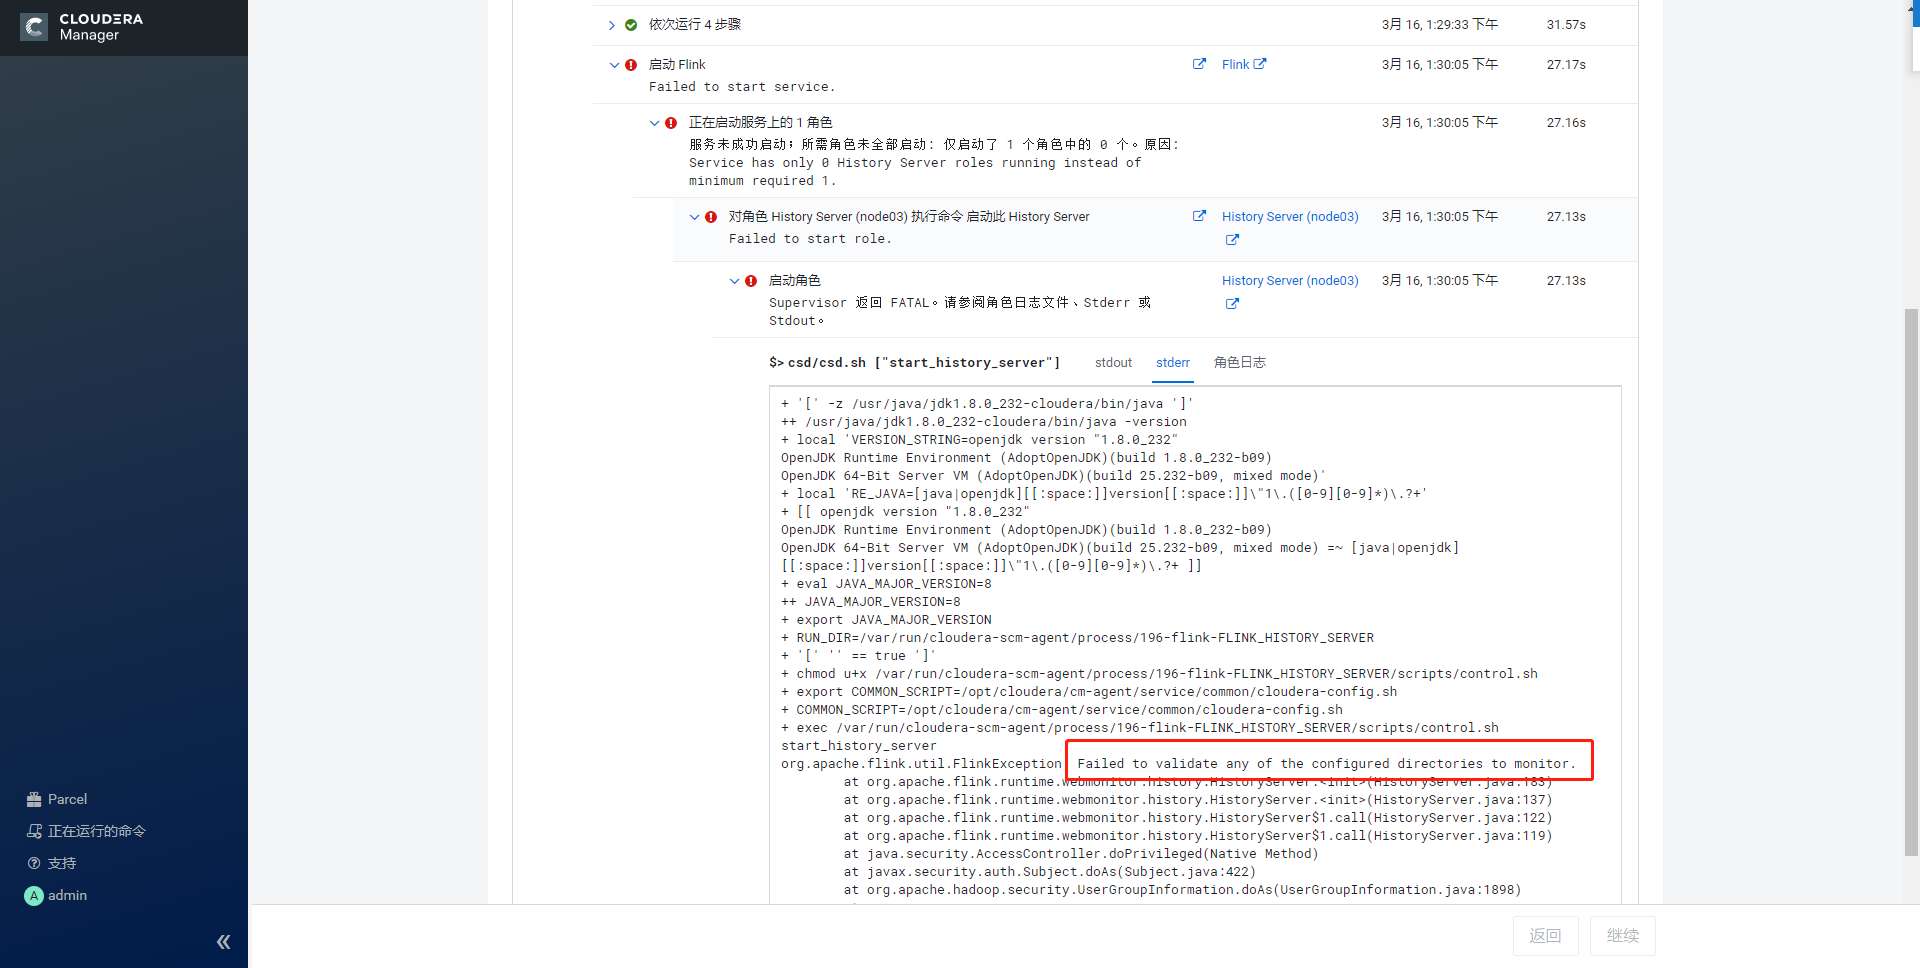Collapse the 启动 Flink step
This screenshot has width=1920, height=968.
[x=614, y=65]
